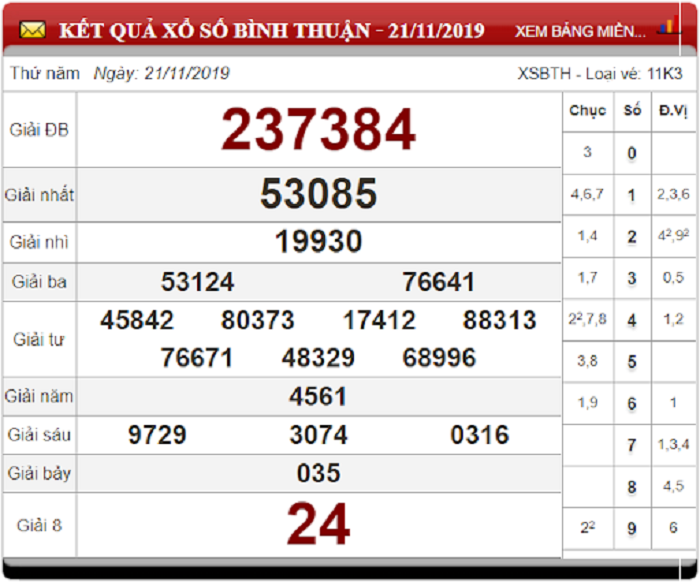Select sixth prize number 9729
700x582 pixels.
(x=157, y=435)
